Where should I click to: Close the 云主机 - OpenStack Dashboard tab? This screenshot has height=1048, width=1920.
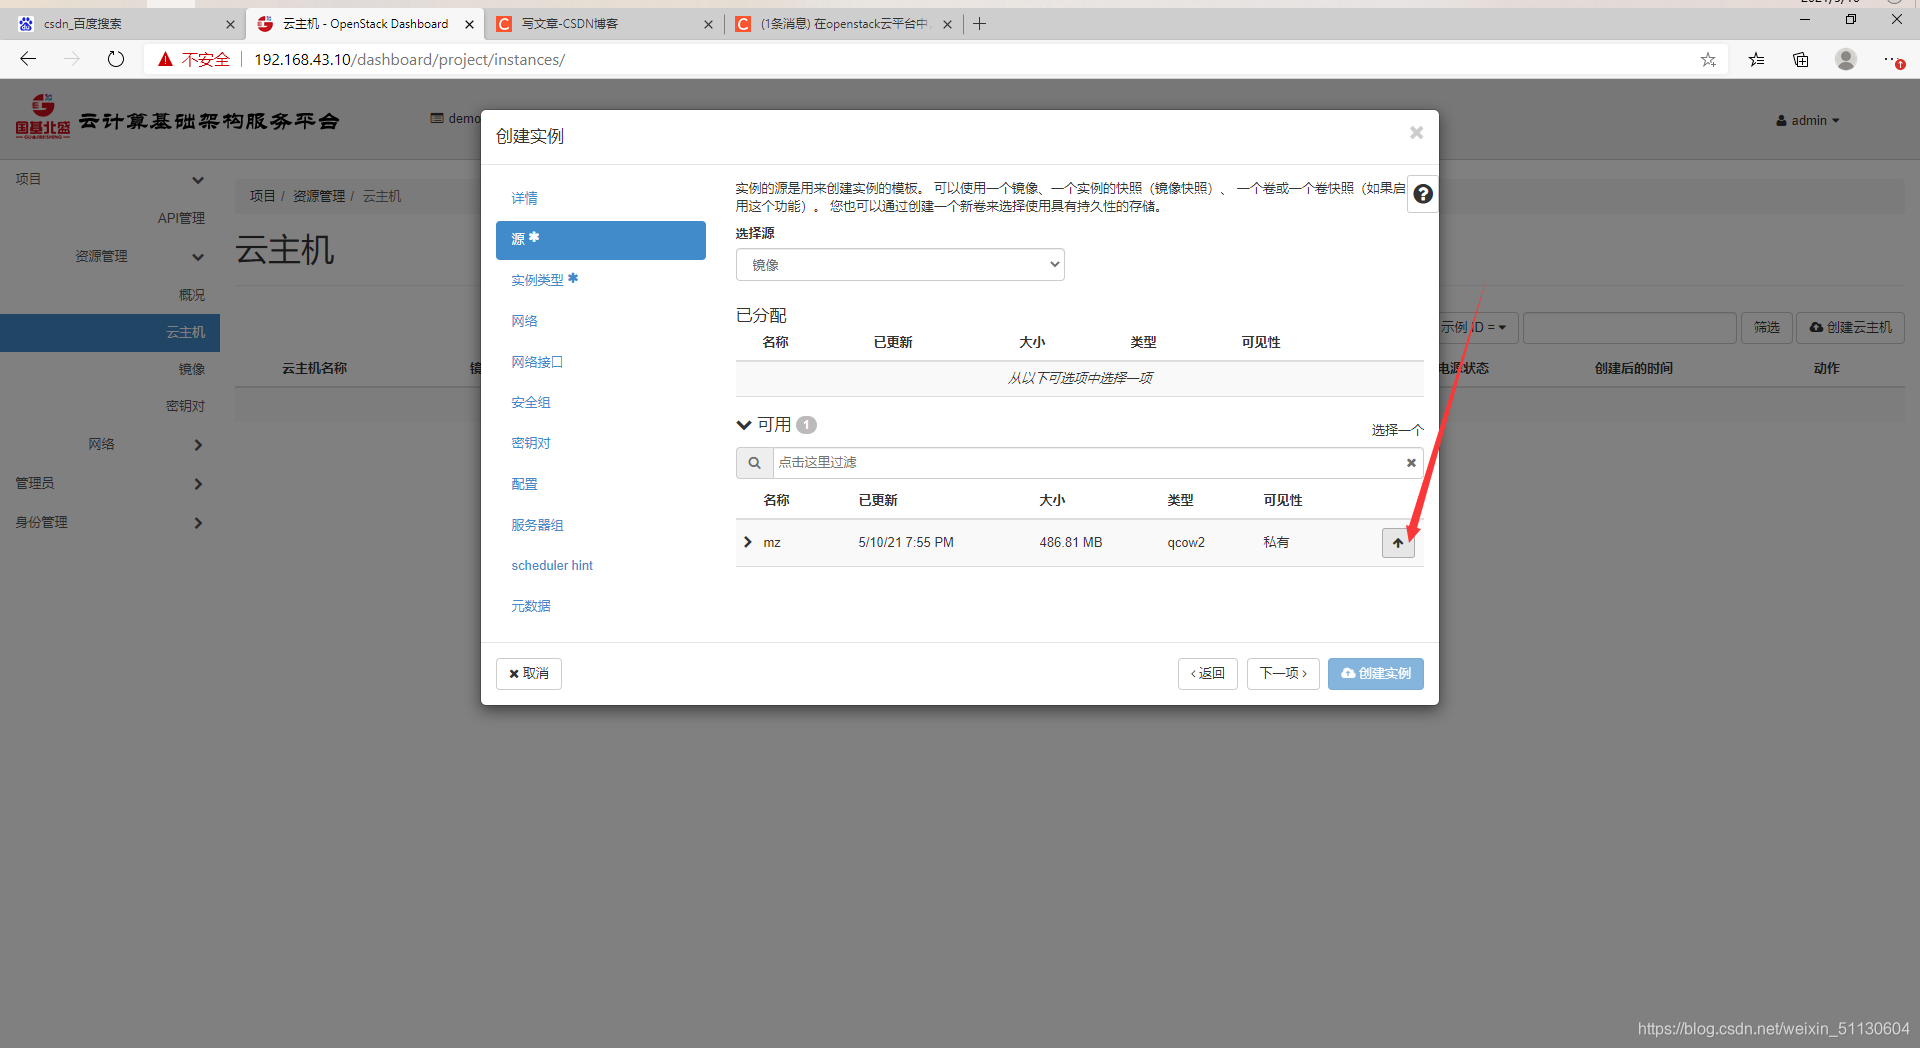(x=469, y=24)
